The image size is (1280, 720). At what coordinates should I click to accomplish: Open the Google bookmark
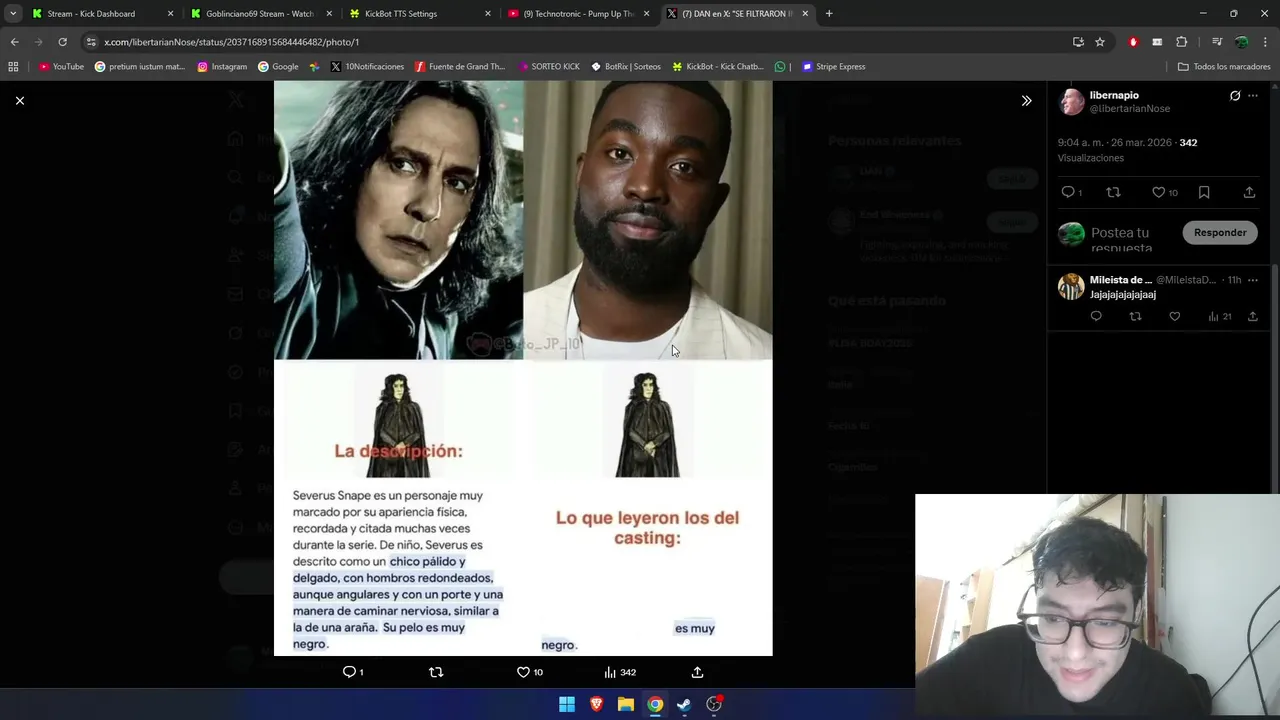(x=278, y=67)
